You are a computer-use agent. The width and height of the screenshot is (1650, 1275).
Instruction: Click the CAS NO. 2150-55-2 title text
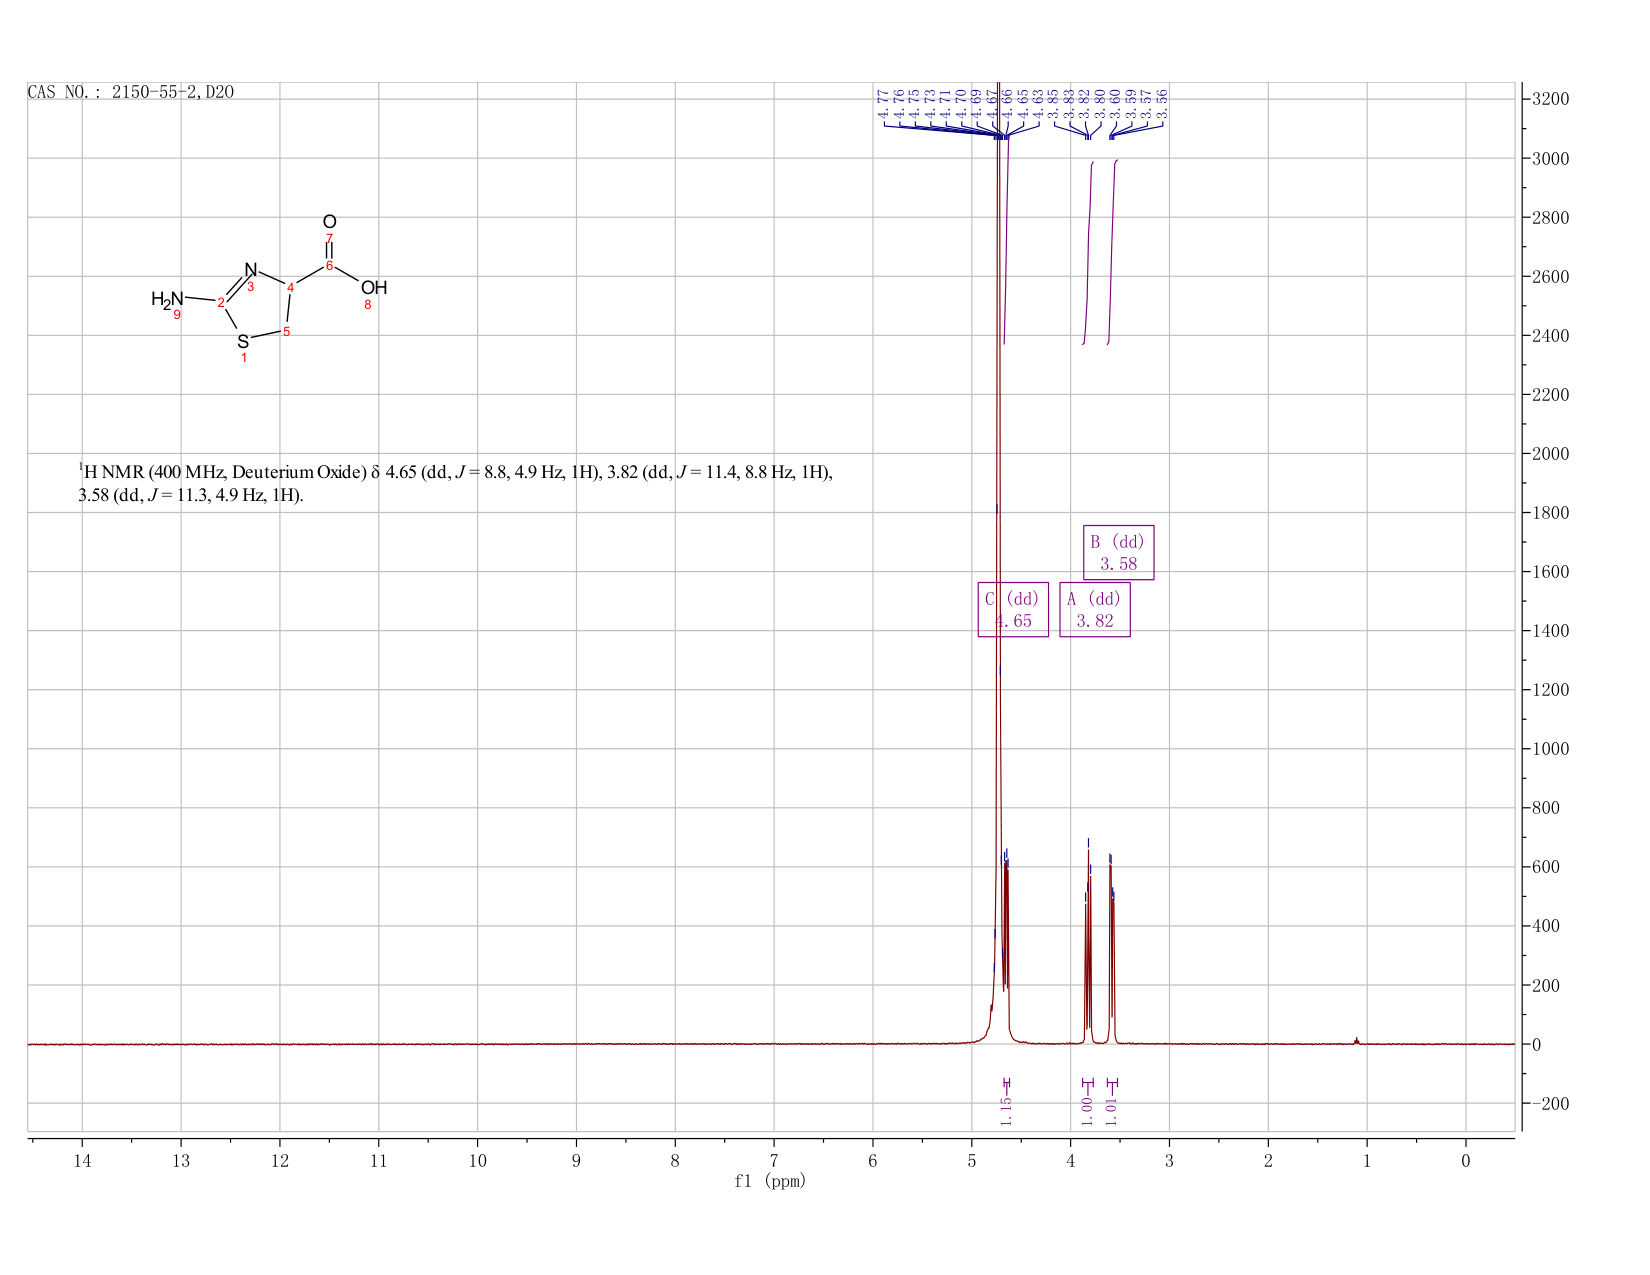(x=131, y=92)
